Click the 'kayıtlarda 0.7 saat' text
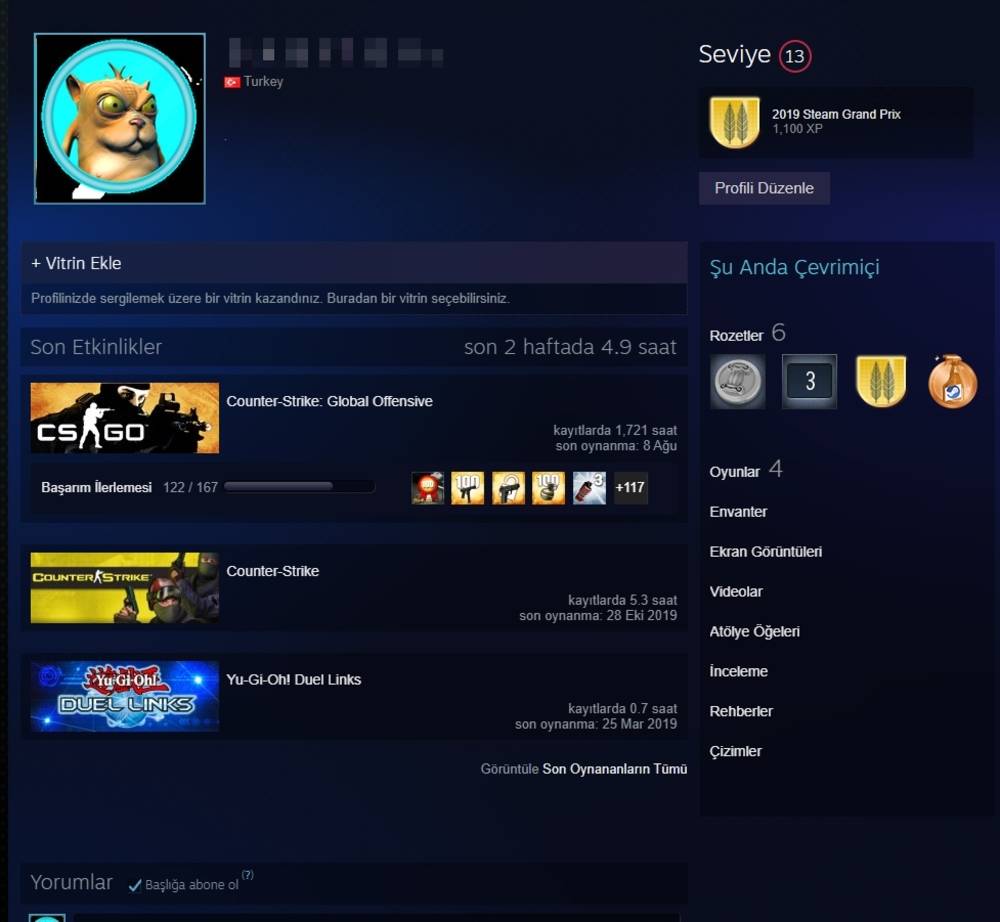This screenshot has width=1000, height=922. 622,708
